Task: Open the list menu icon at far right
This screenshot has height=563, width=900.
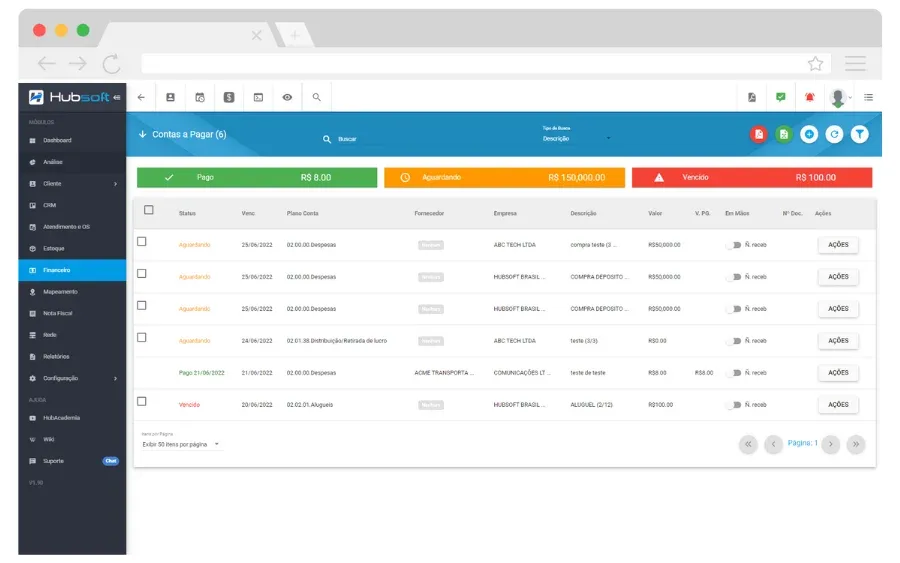Action: [x=868, y=98]
